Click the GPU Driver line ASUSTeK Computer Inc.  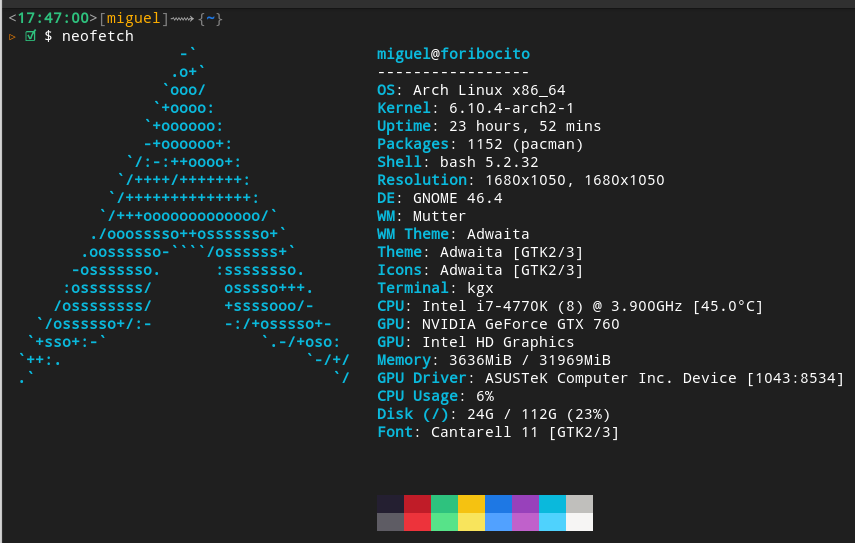click(611, 378)
